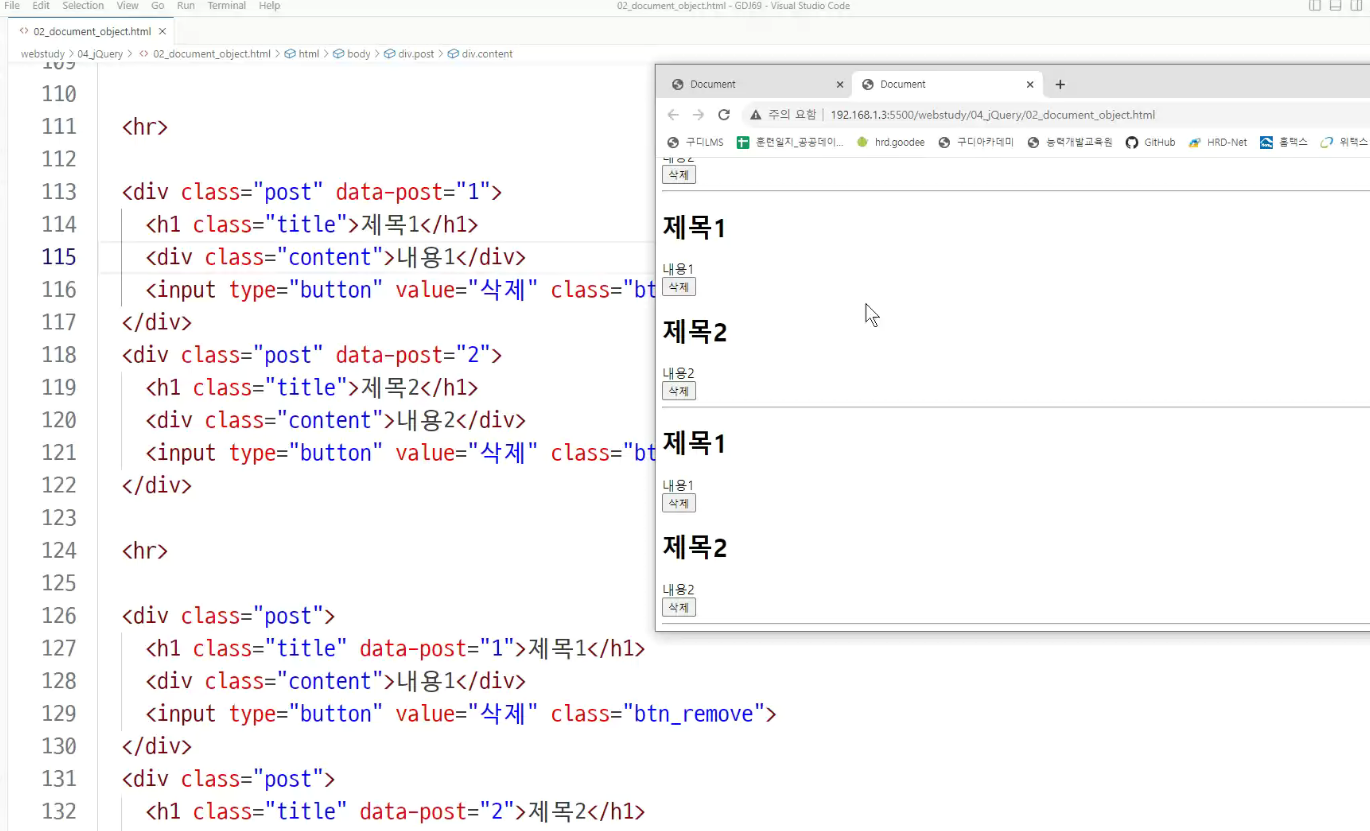Select the 02_document_object.html editor tab

[x=92, y=31]
